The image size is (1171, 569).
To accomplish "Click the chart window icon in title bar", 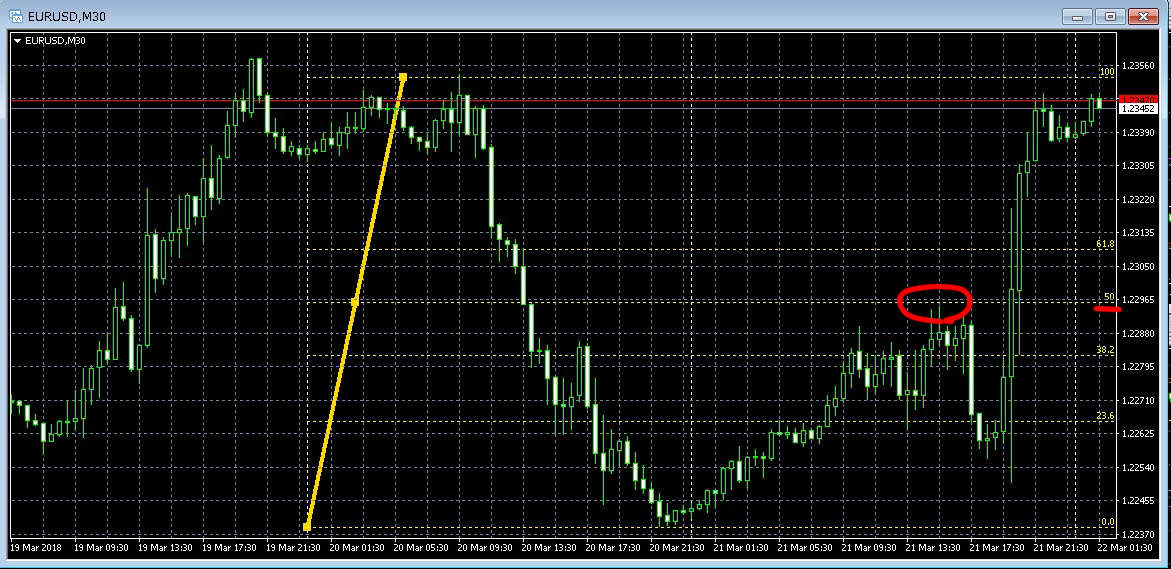I will (x=17, y=16).
